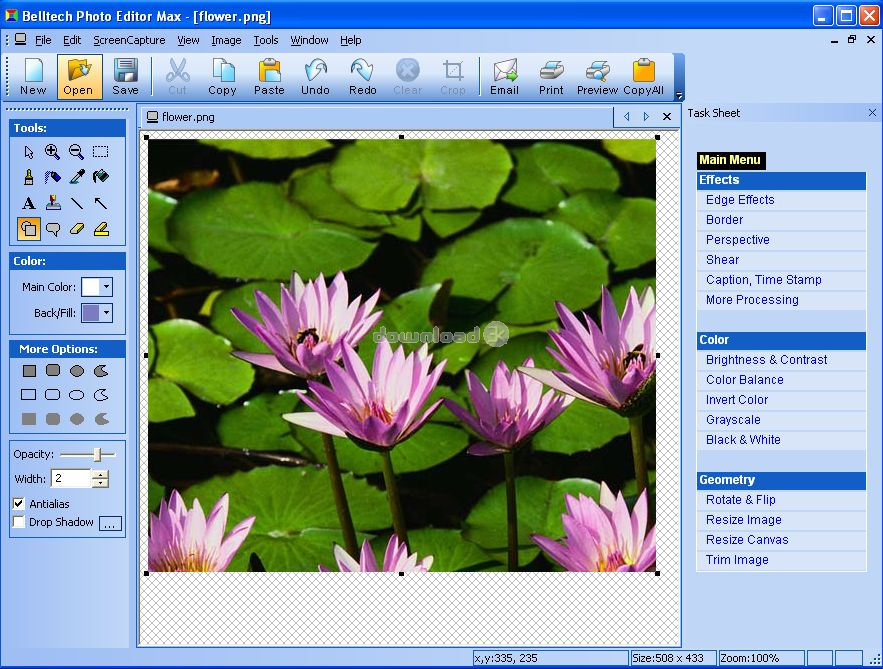This screenshot has height=669, width=883.
Task: Expand the Back/Fill color dropdown
Action: (106, 313)
